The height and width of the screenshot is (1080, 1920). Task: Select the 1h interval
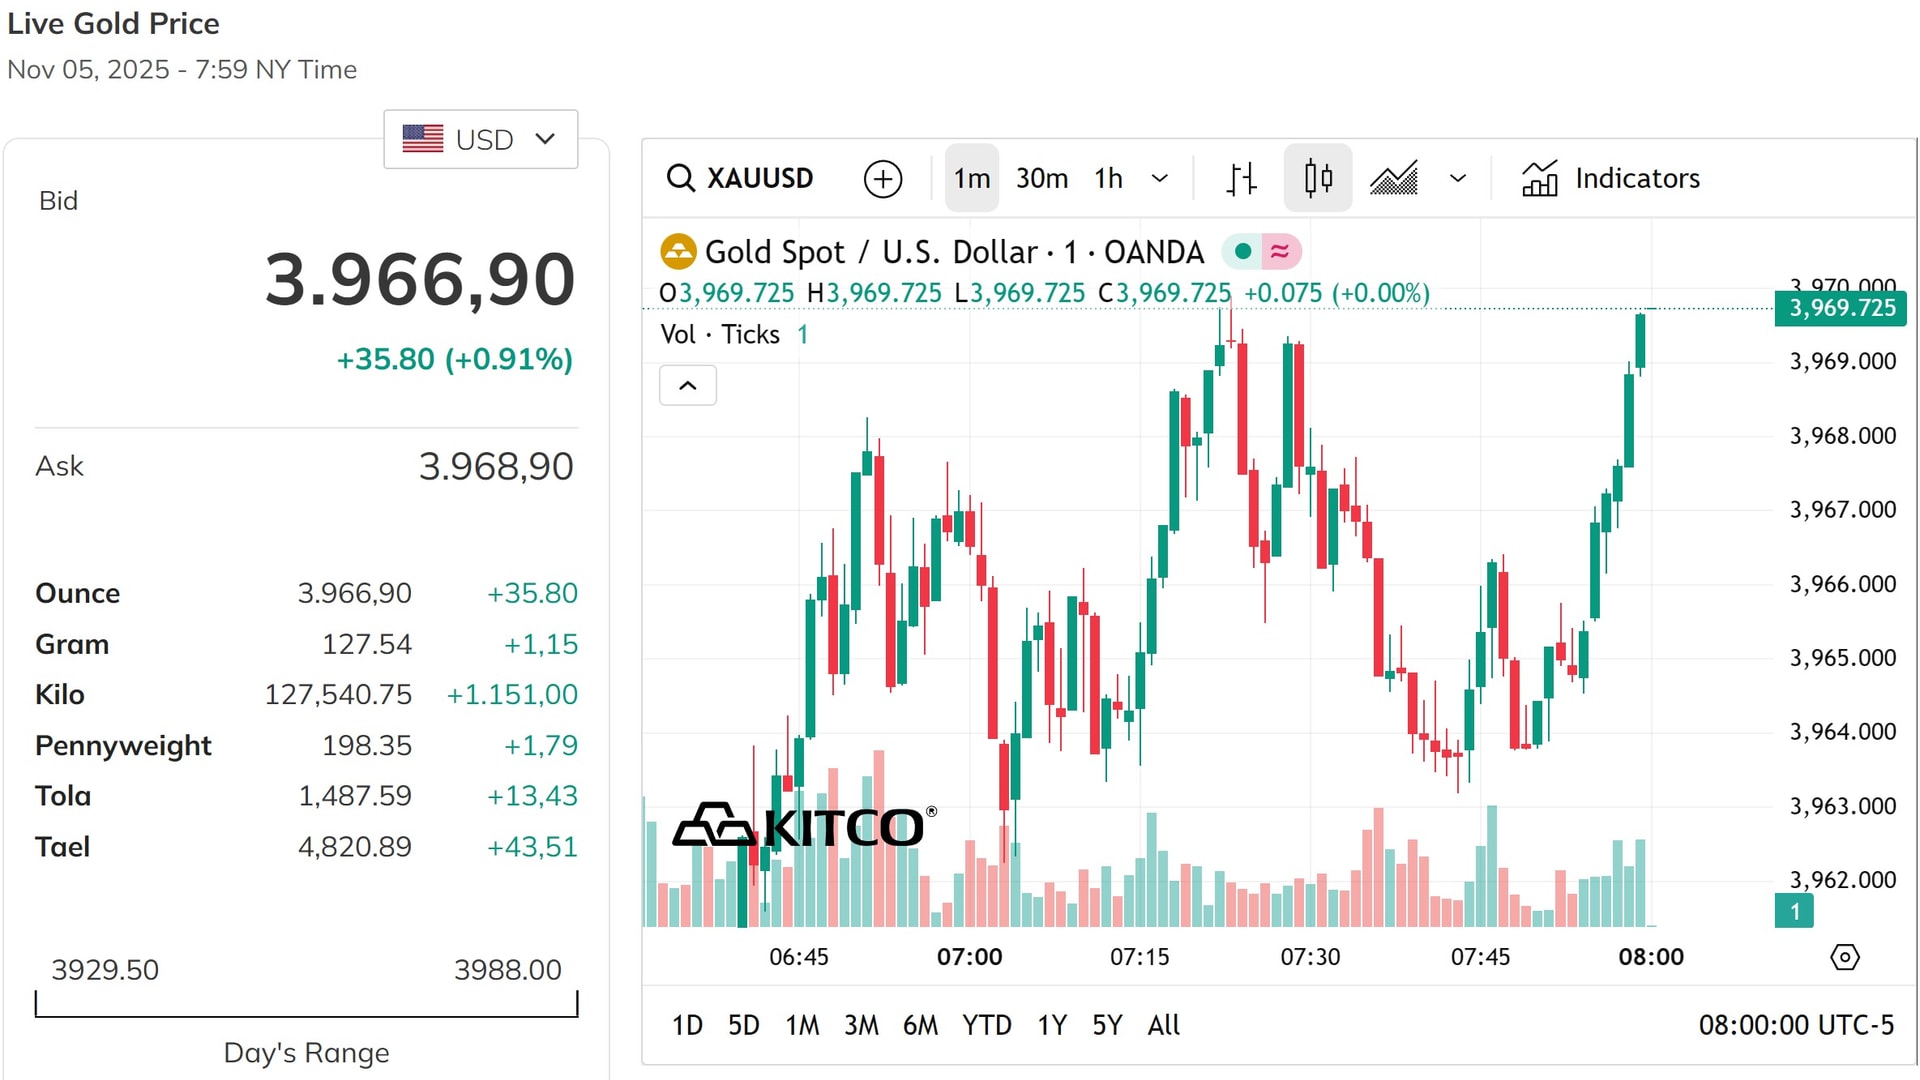(x=1108, y=178)
